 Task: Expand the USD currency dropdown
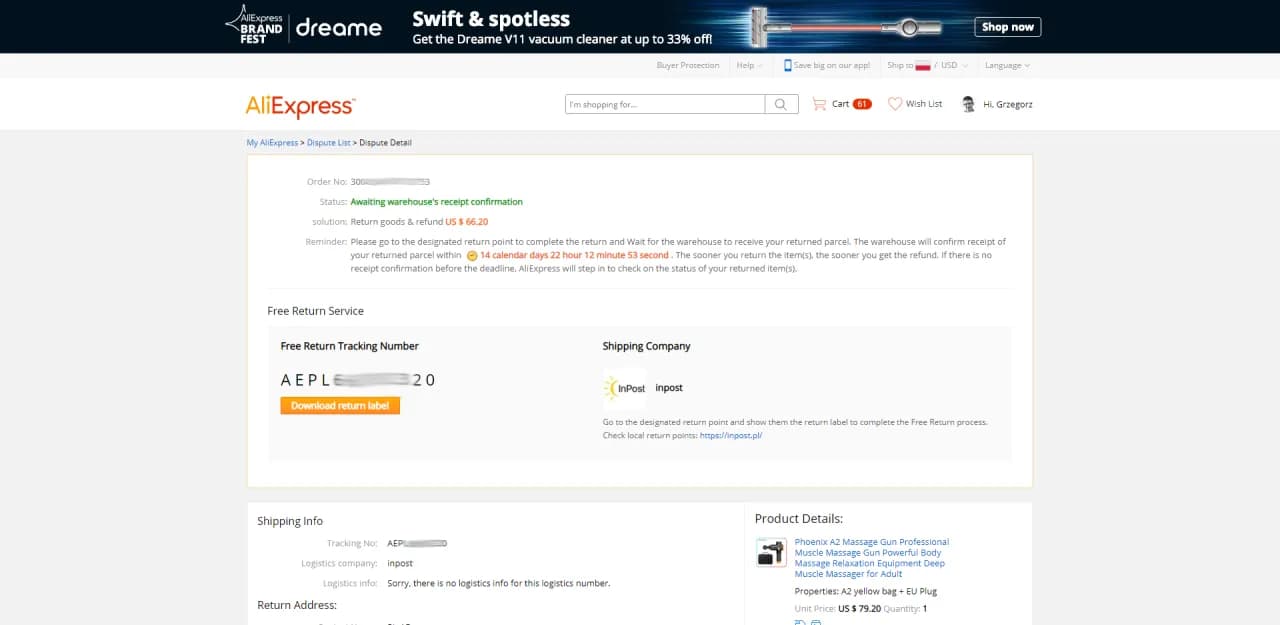coord(952,65)
